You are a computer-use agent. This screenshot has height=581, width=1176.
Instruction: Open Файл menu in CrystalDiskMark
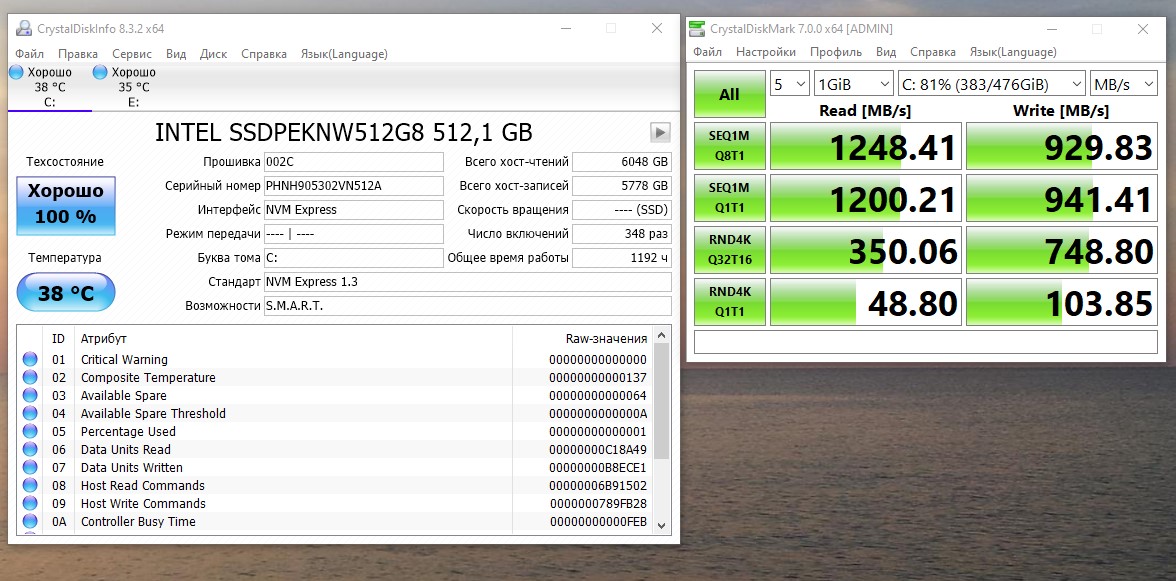[707, 52]
